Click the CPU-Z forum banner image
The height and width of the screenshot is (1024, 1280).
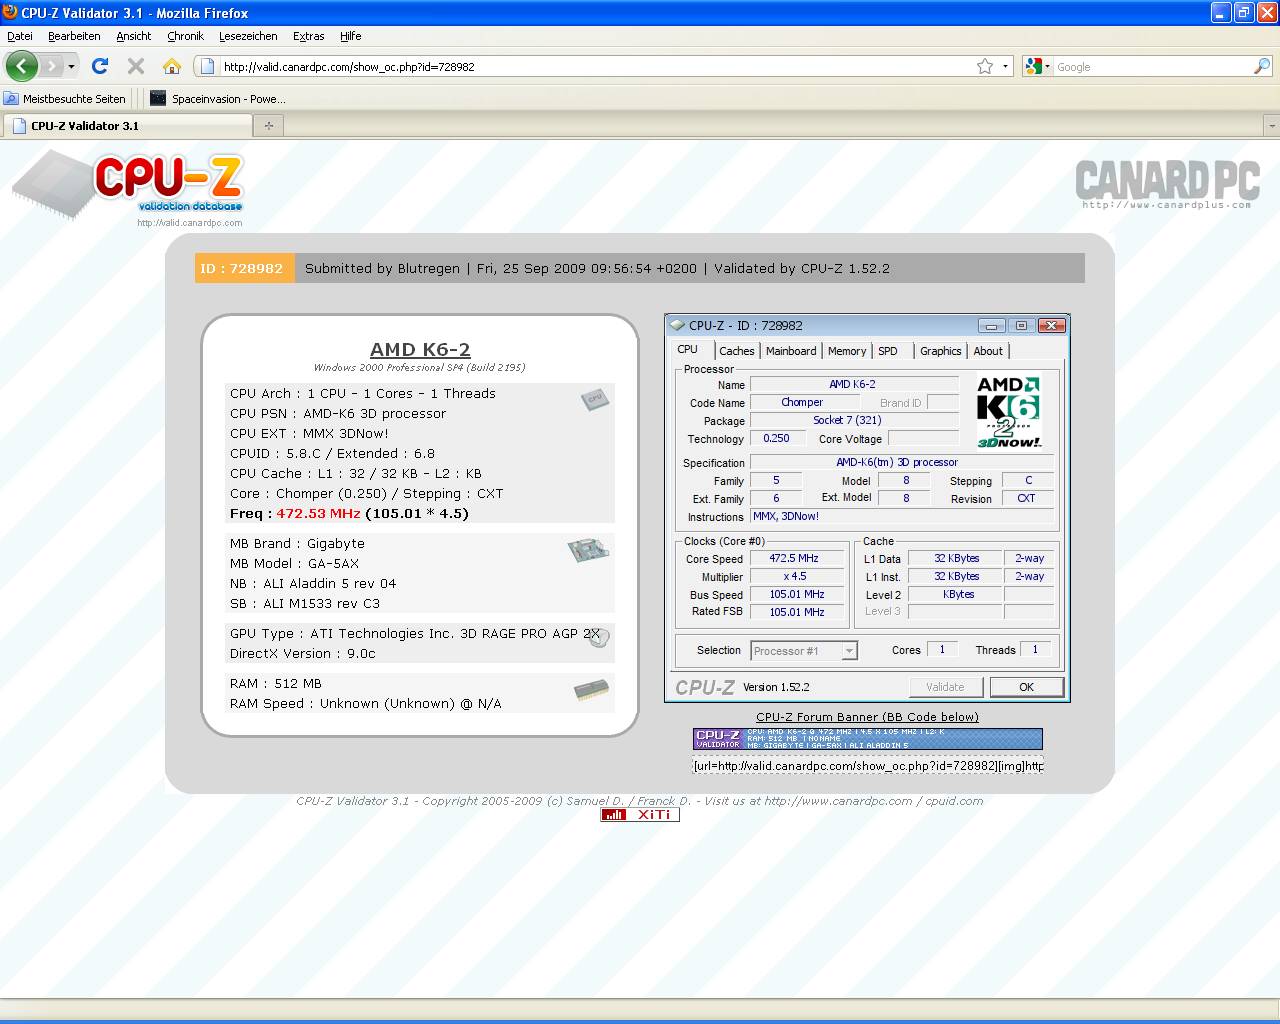coord(867,739)
